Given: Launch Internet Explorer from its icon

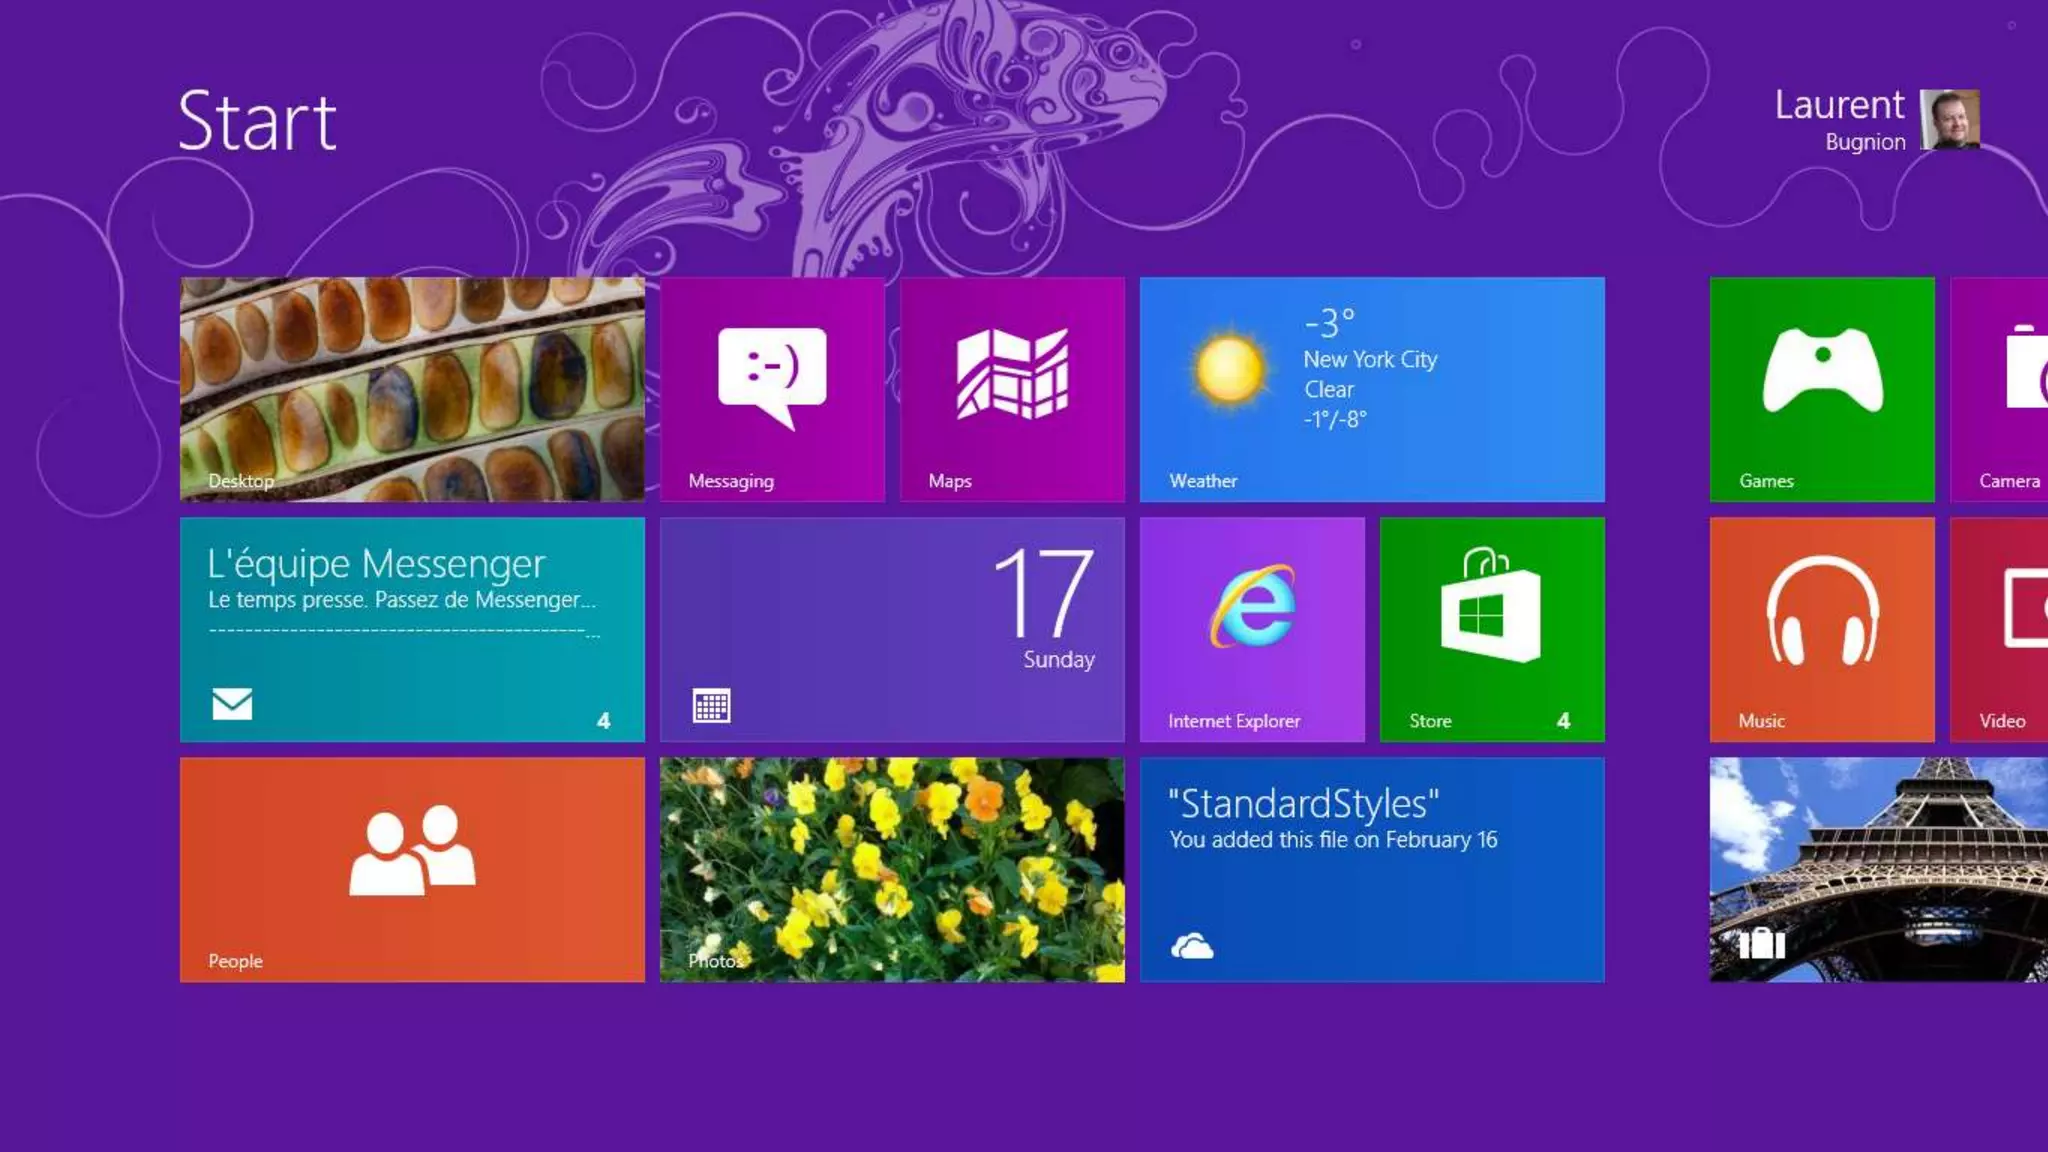Looking at the screenshot, I should pyautogui.click(x=1252, y=607).
